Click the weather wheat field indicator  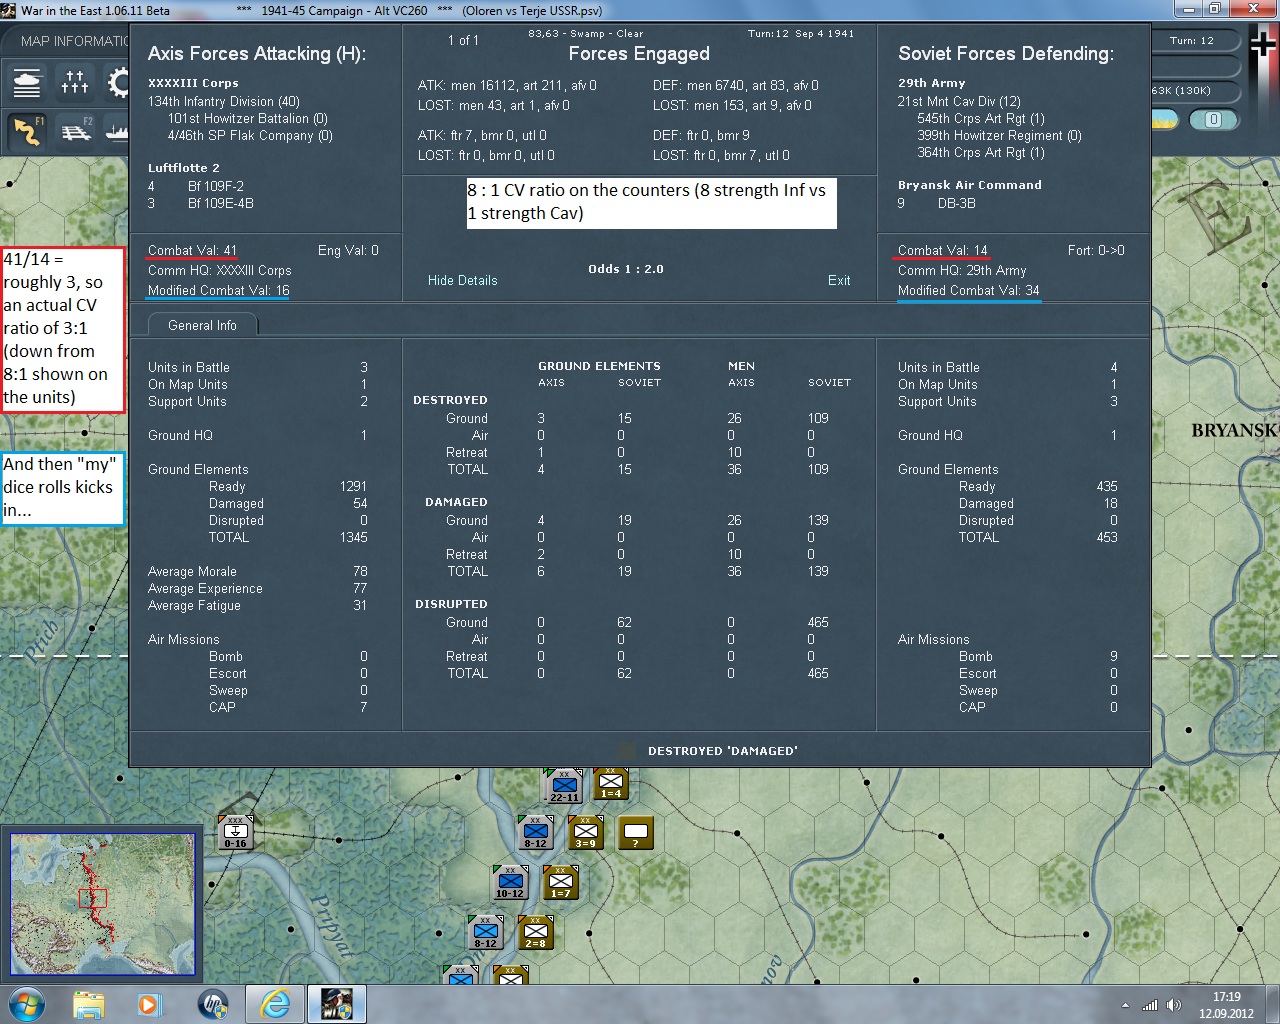click(x=1165, y=120)
